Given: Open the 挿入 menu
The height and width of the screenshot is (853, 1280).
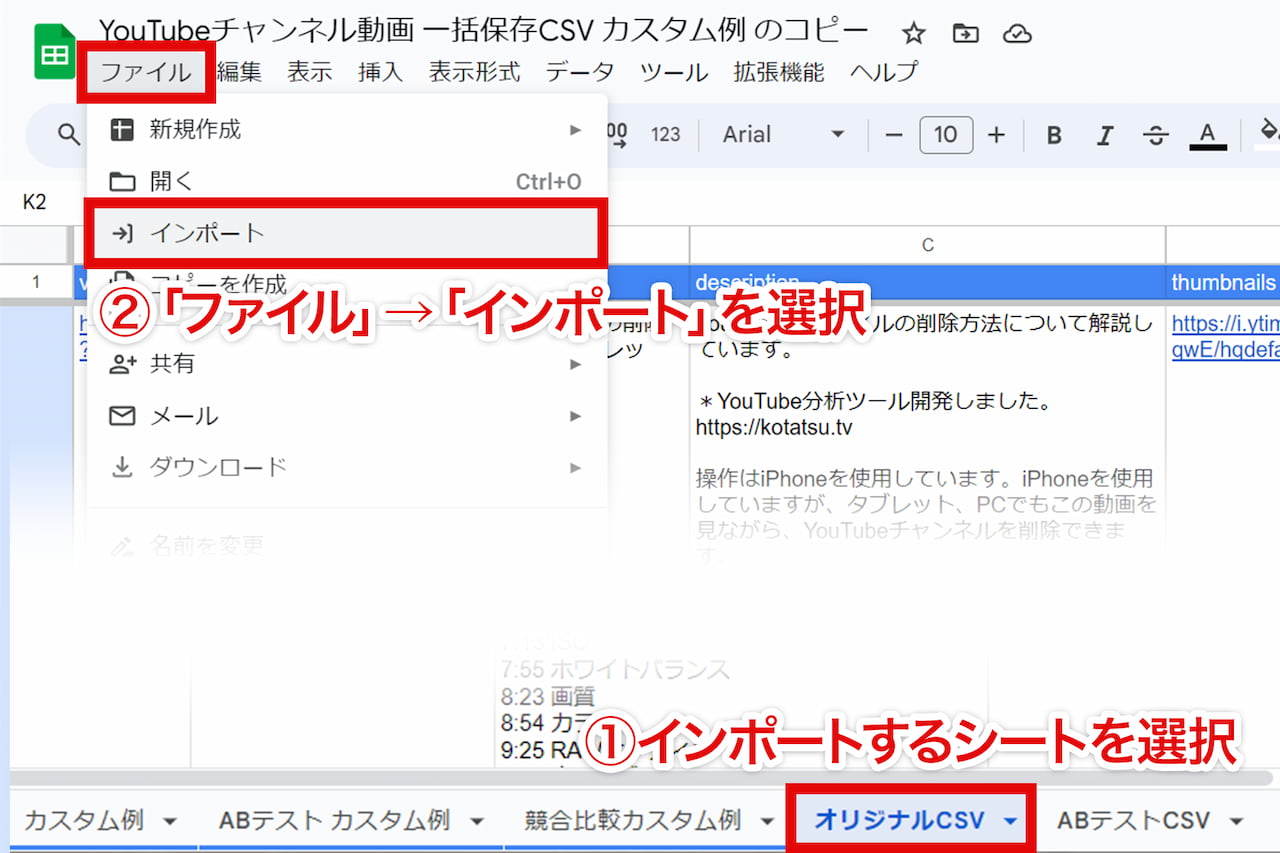Looking at the screenshot, I should pos(380,72).
